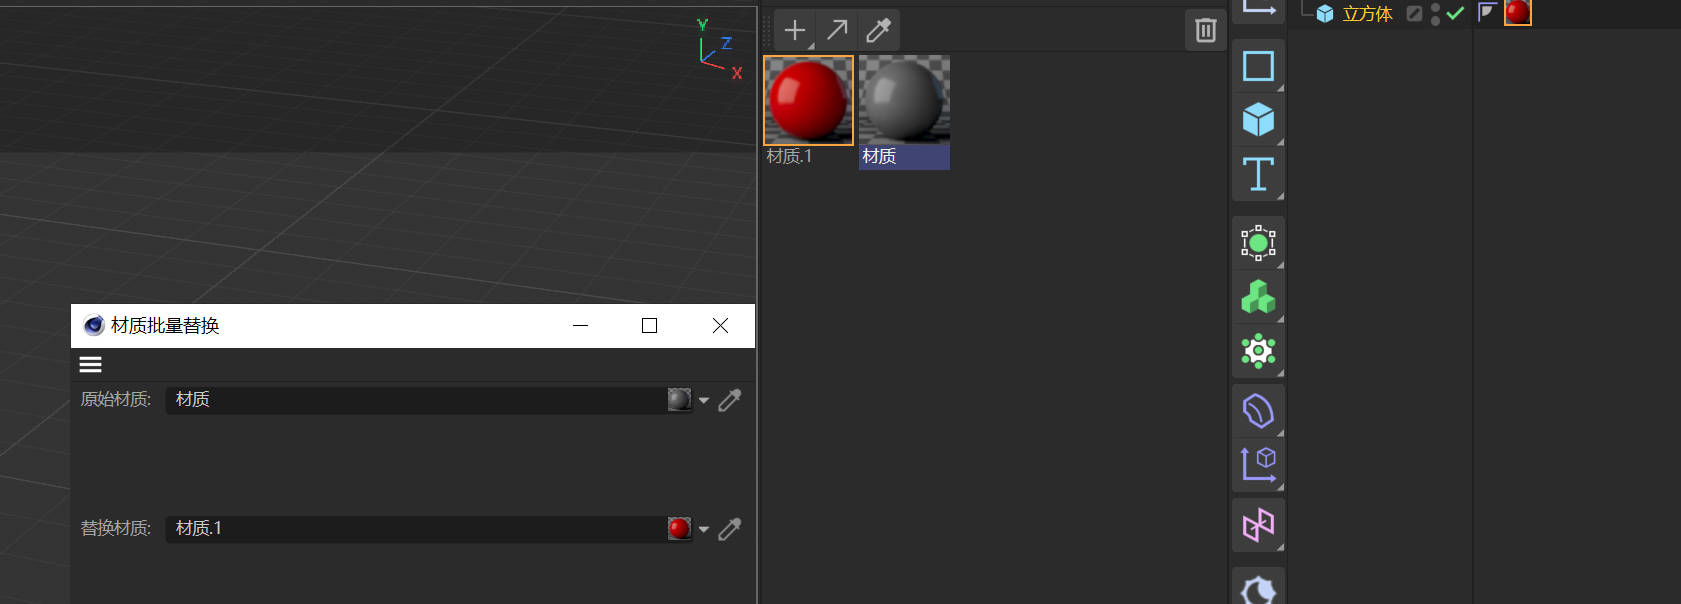
Task: Click the layer square icon on 立方体 row
Action: point(1414,13)
